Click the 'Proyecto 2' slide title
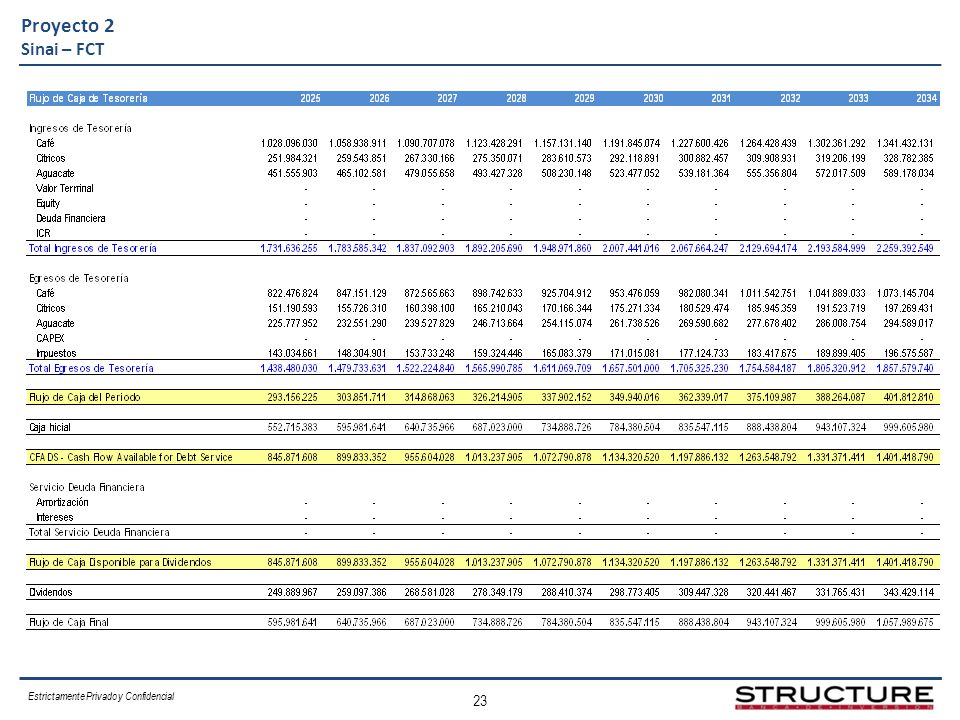Screen dimensions: 960x720 67,26
